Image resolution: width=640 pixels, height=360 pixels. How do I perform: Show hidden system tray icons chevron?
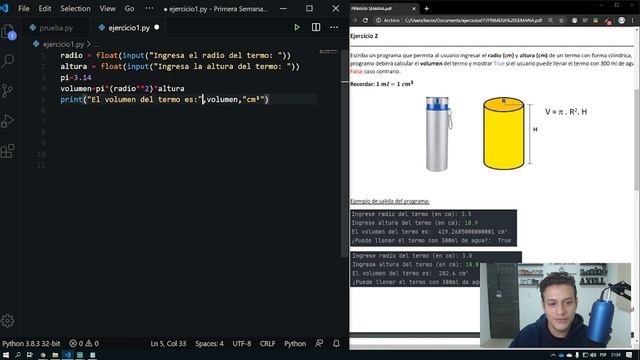point(553,355)
